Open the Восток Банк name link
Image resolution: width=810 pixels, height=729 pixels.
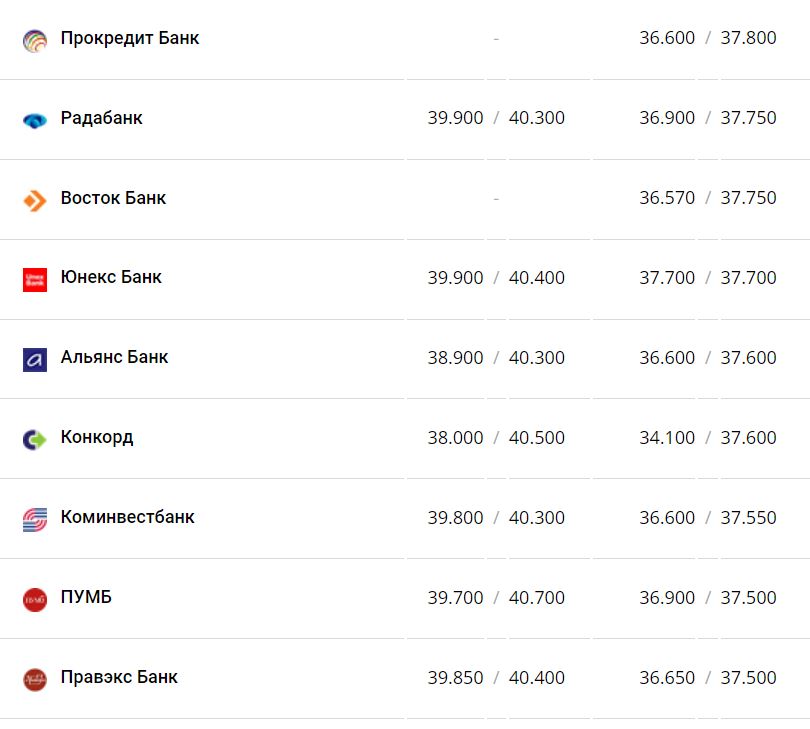tap(113, 198)
